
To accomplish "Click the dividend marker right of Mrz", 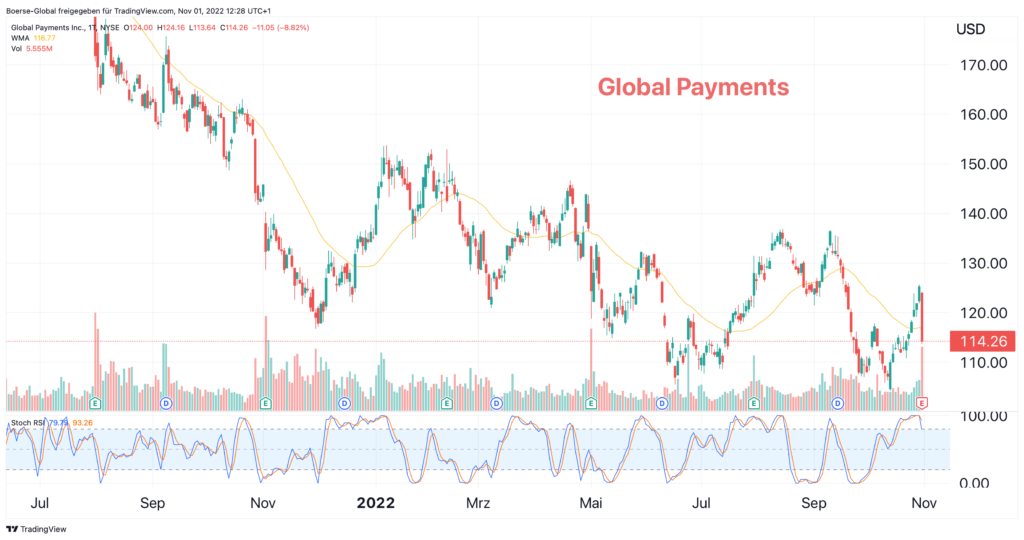I will (x=496, y=404).
